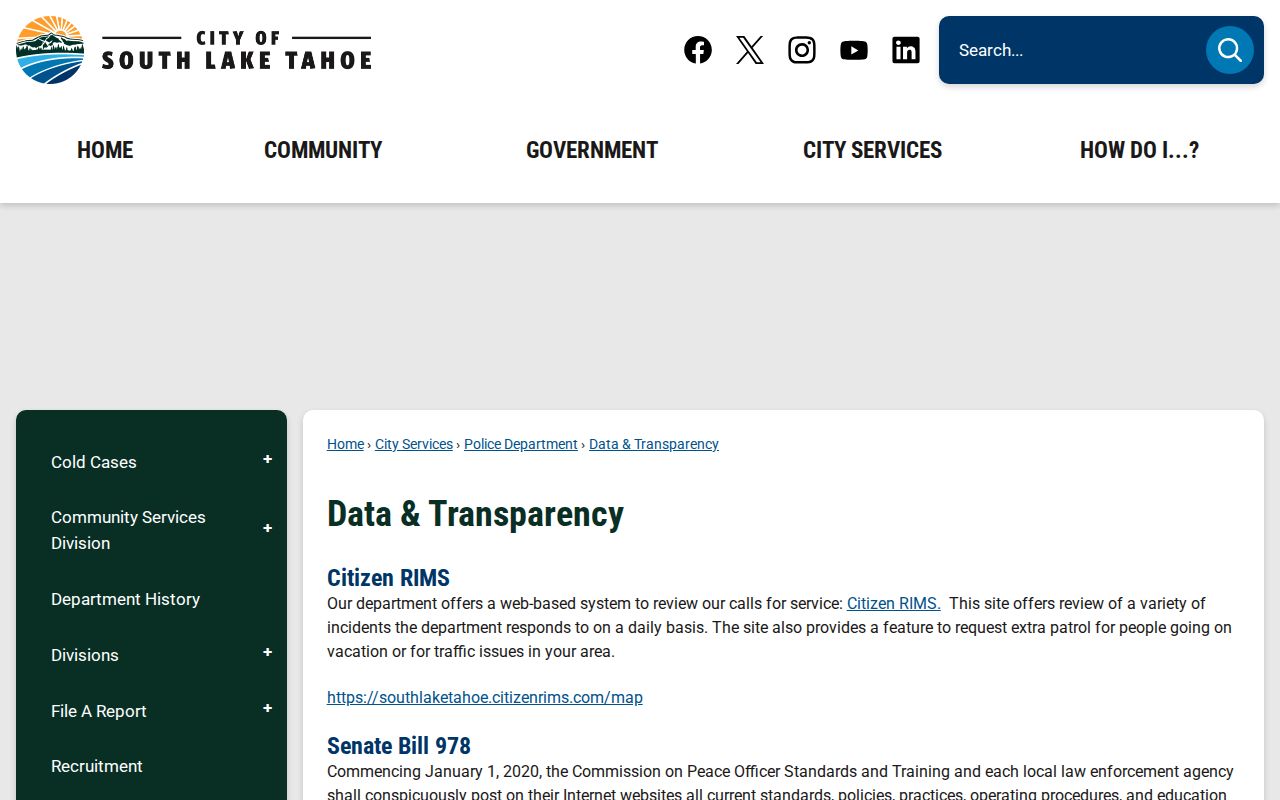The image size is (1280, 800).
Task: Expand the Divisions sidebar section
Action: (267, 653)
